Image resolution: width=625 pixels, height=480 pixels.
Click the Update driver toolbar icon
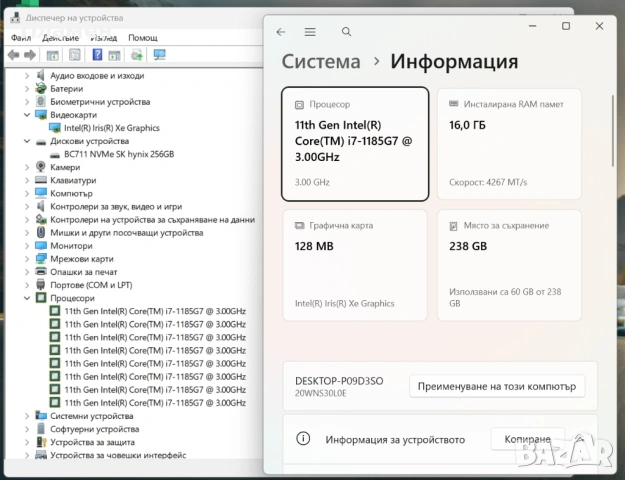pyautogui.click(x=137, y=55)
